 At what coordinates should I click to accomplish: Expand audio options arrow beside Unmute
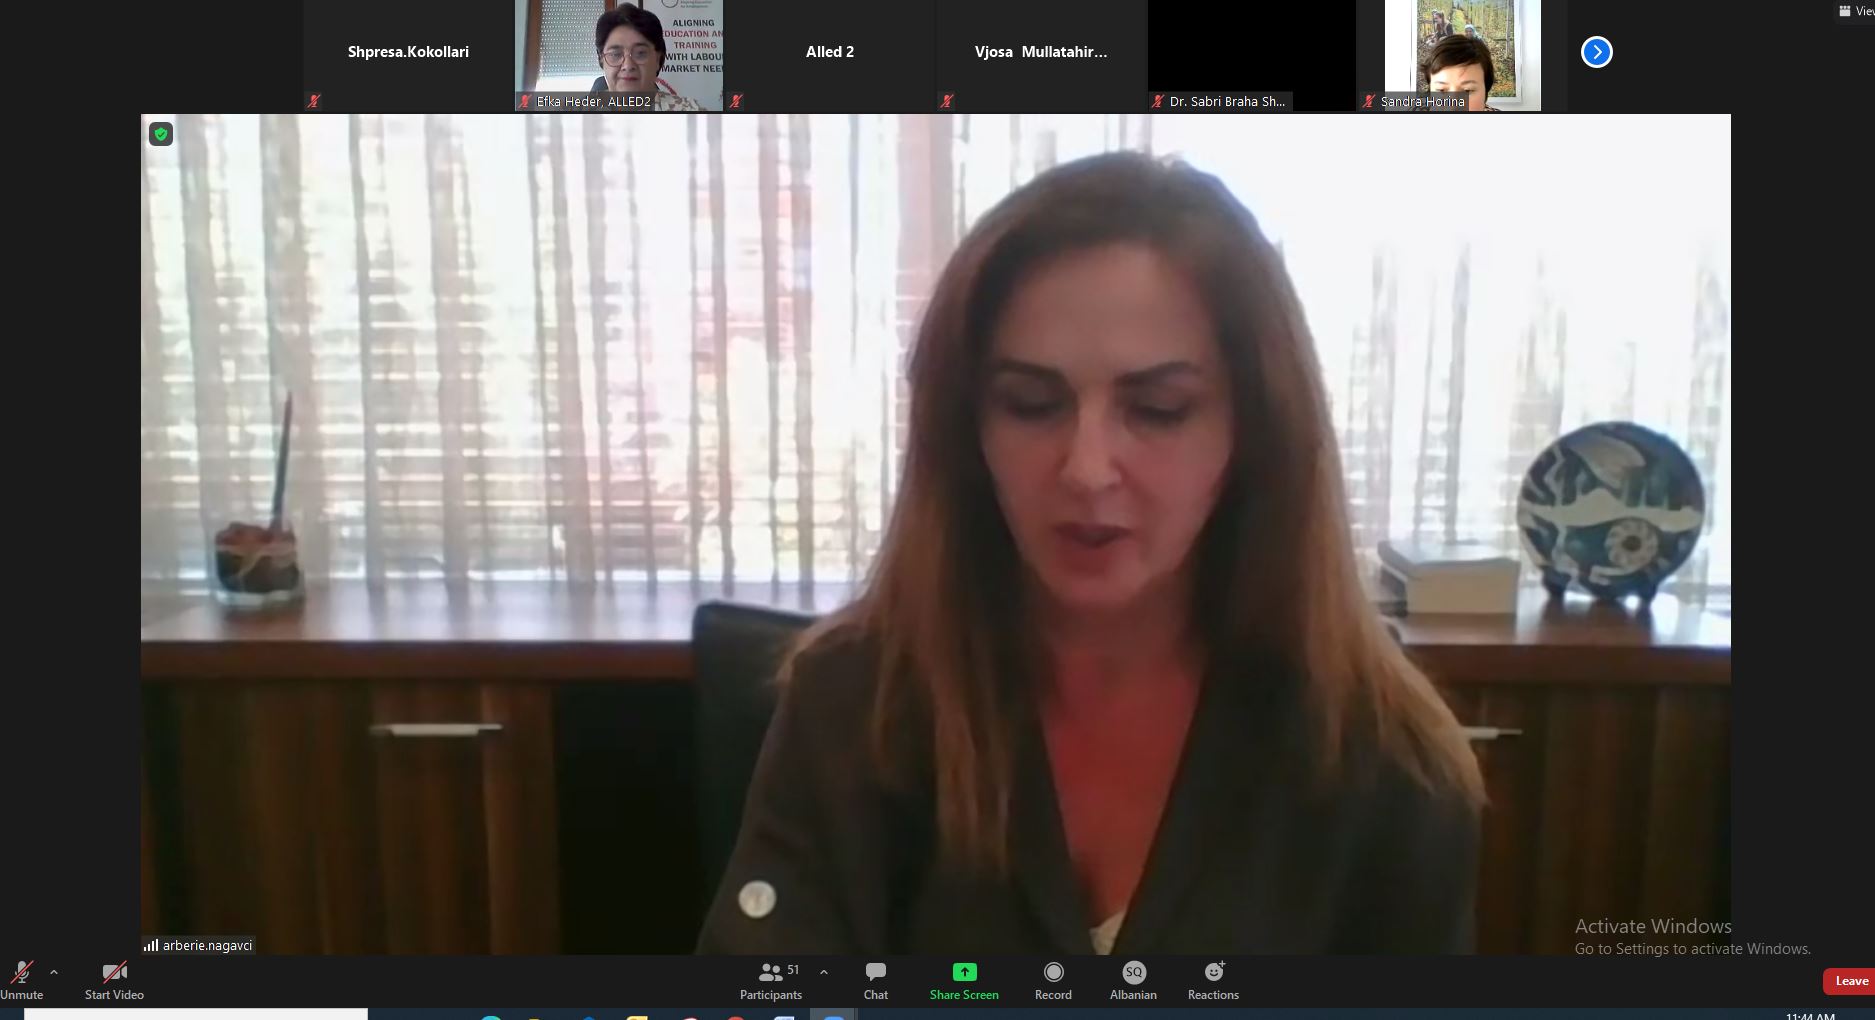click(54, 972)
